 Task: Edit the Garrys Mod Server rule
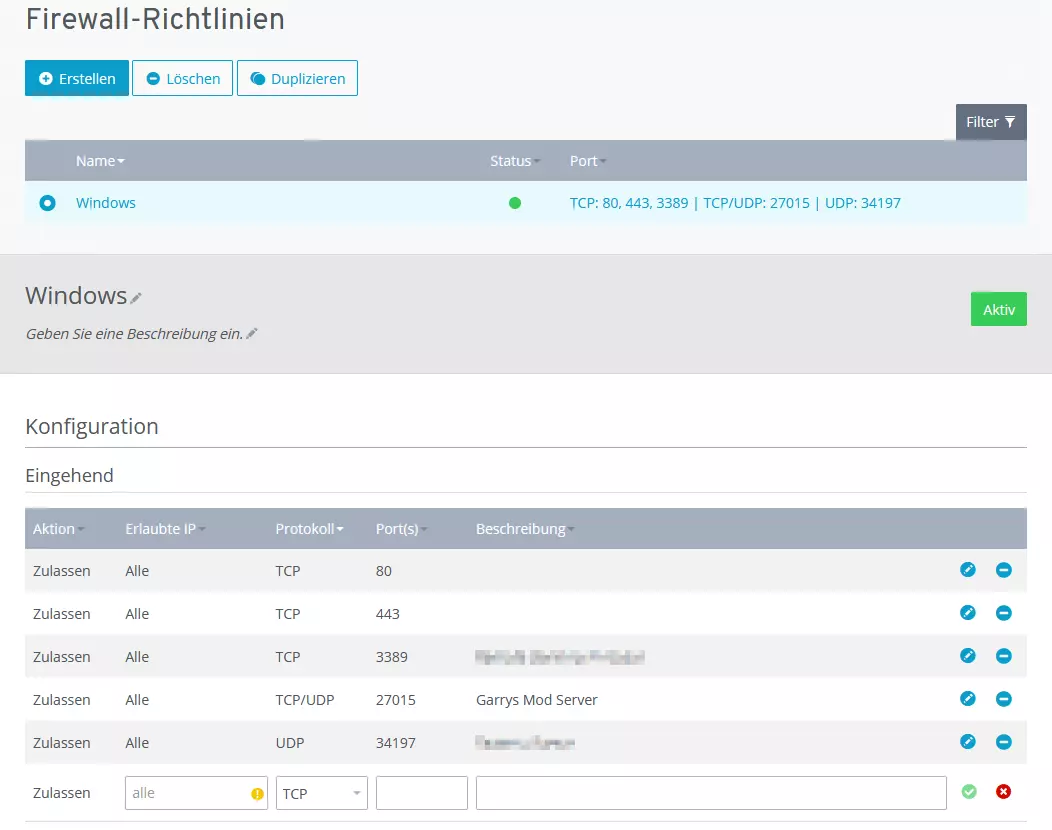coord(967,698)
